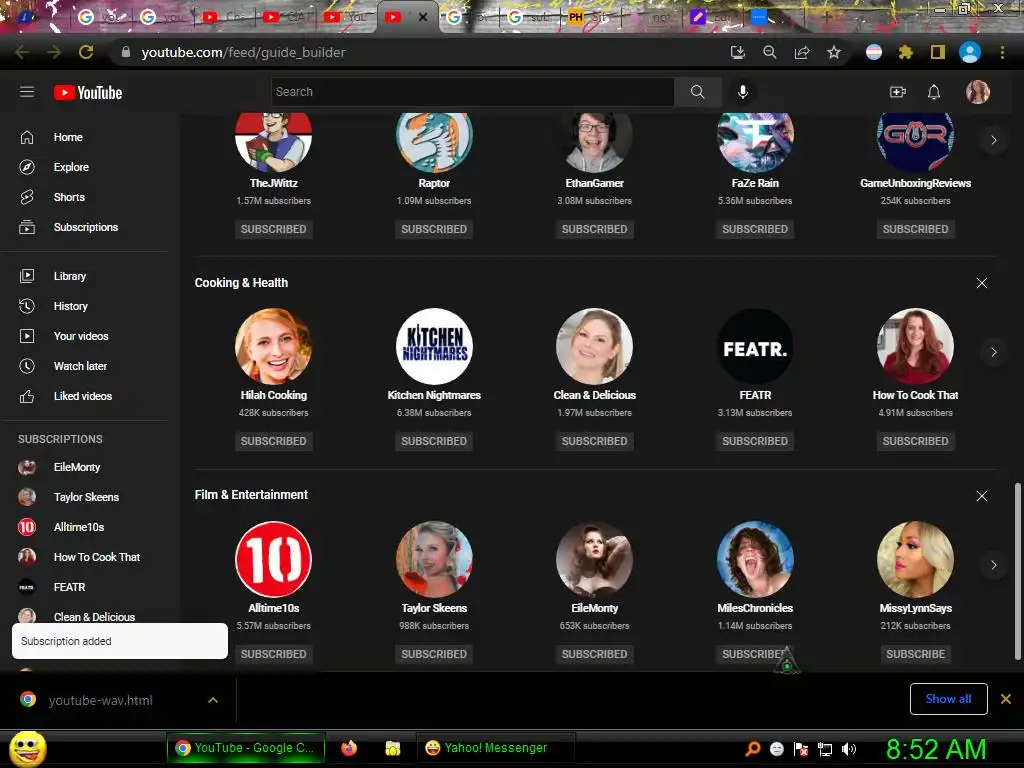Go back with the browser arrow

(x=22, y=52)
